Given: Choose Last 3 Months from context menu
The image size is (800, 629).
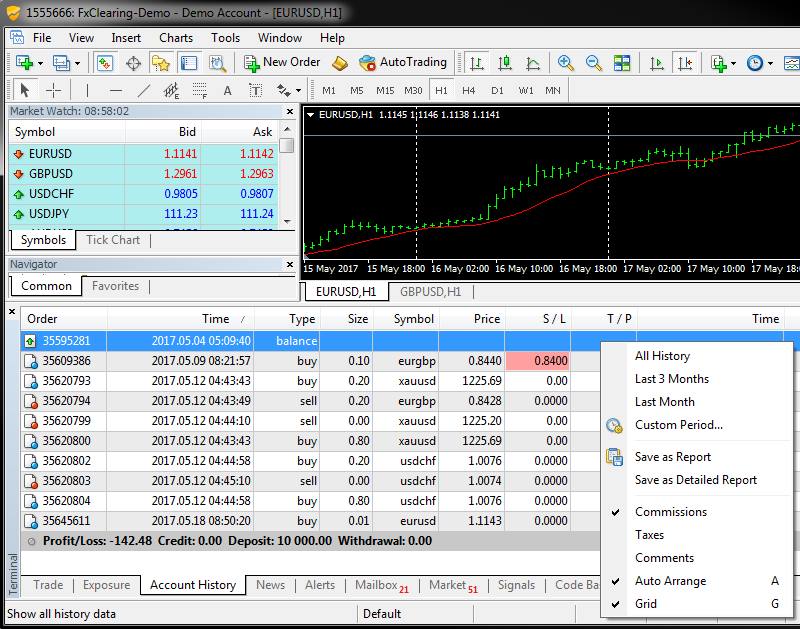Looking at the screenshot, I should 671,379.
